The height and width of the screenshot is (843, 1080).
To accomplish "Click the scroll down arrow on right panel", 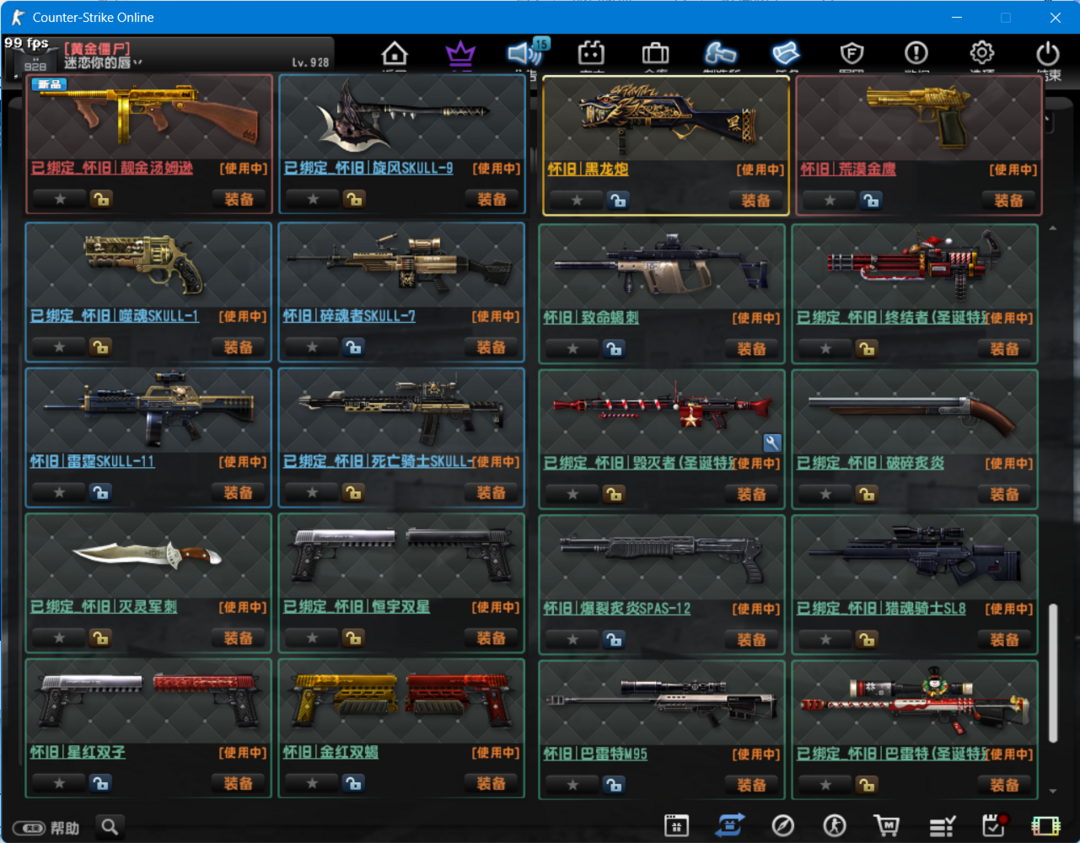I will [1052, 791].
